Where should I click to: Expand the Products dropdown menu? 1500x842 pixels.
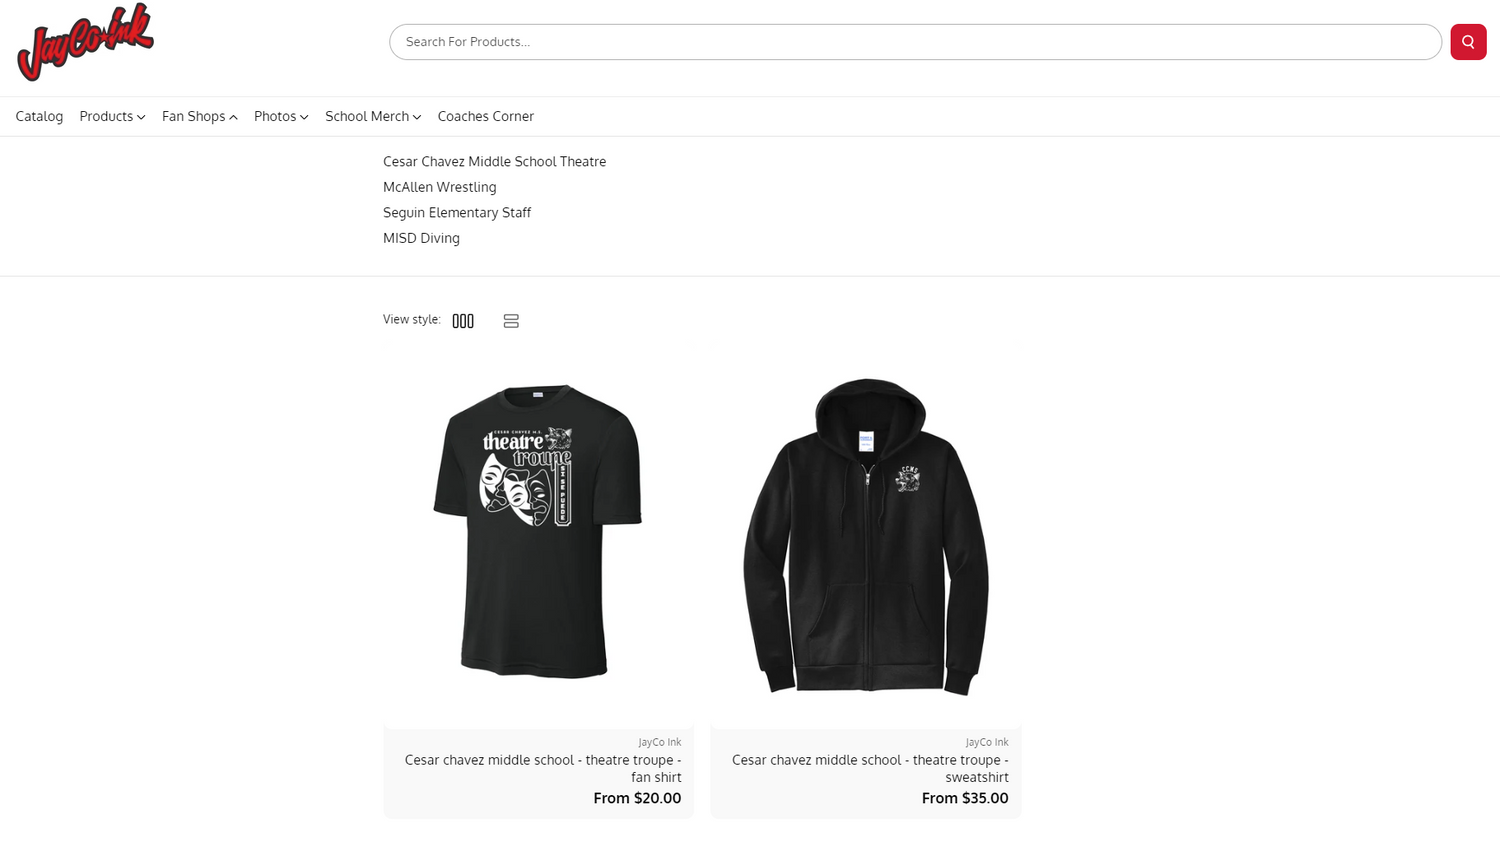click(112, 116)
